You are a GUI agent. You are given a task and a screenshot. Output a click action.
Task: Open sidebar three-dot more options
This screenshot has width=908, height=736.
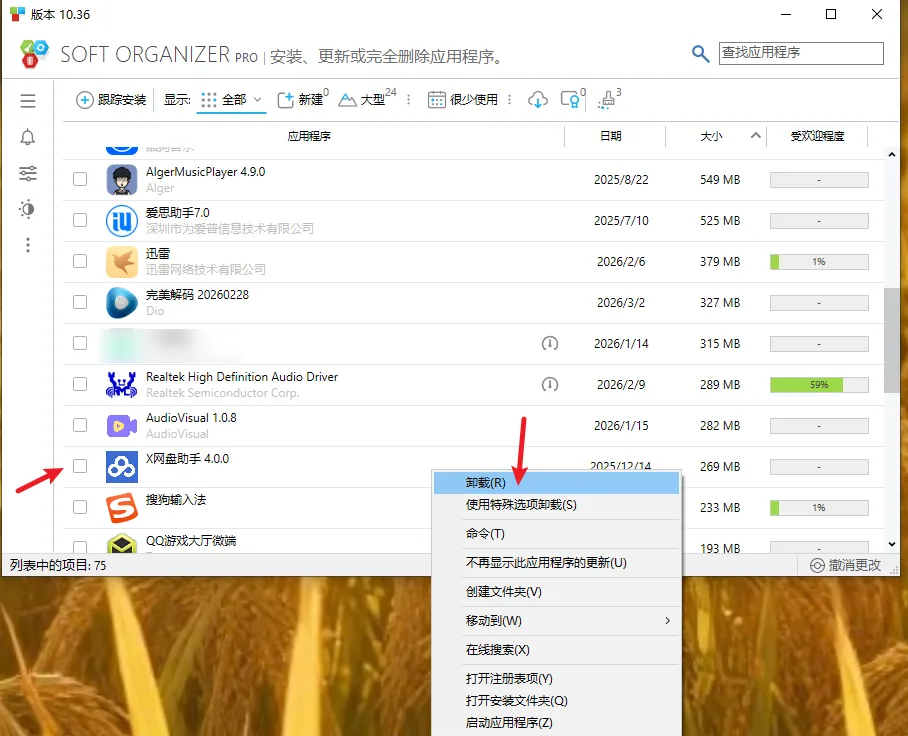click(x=28, y=245)
